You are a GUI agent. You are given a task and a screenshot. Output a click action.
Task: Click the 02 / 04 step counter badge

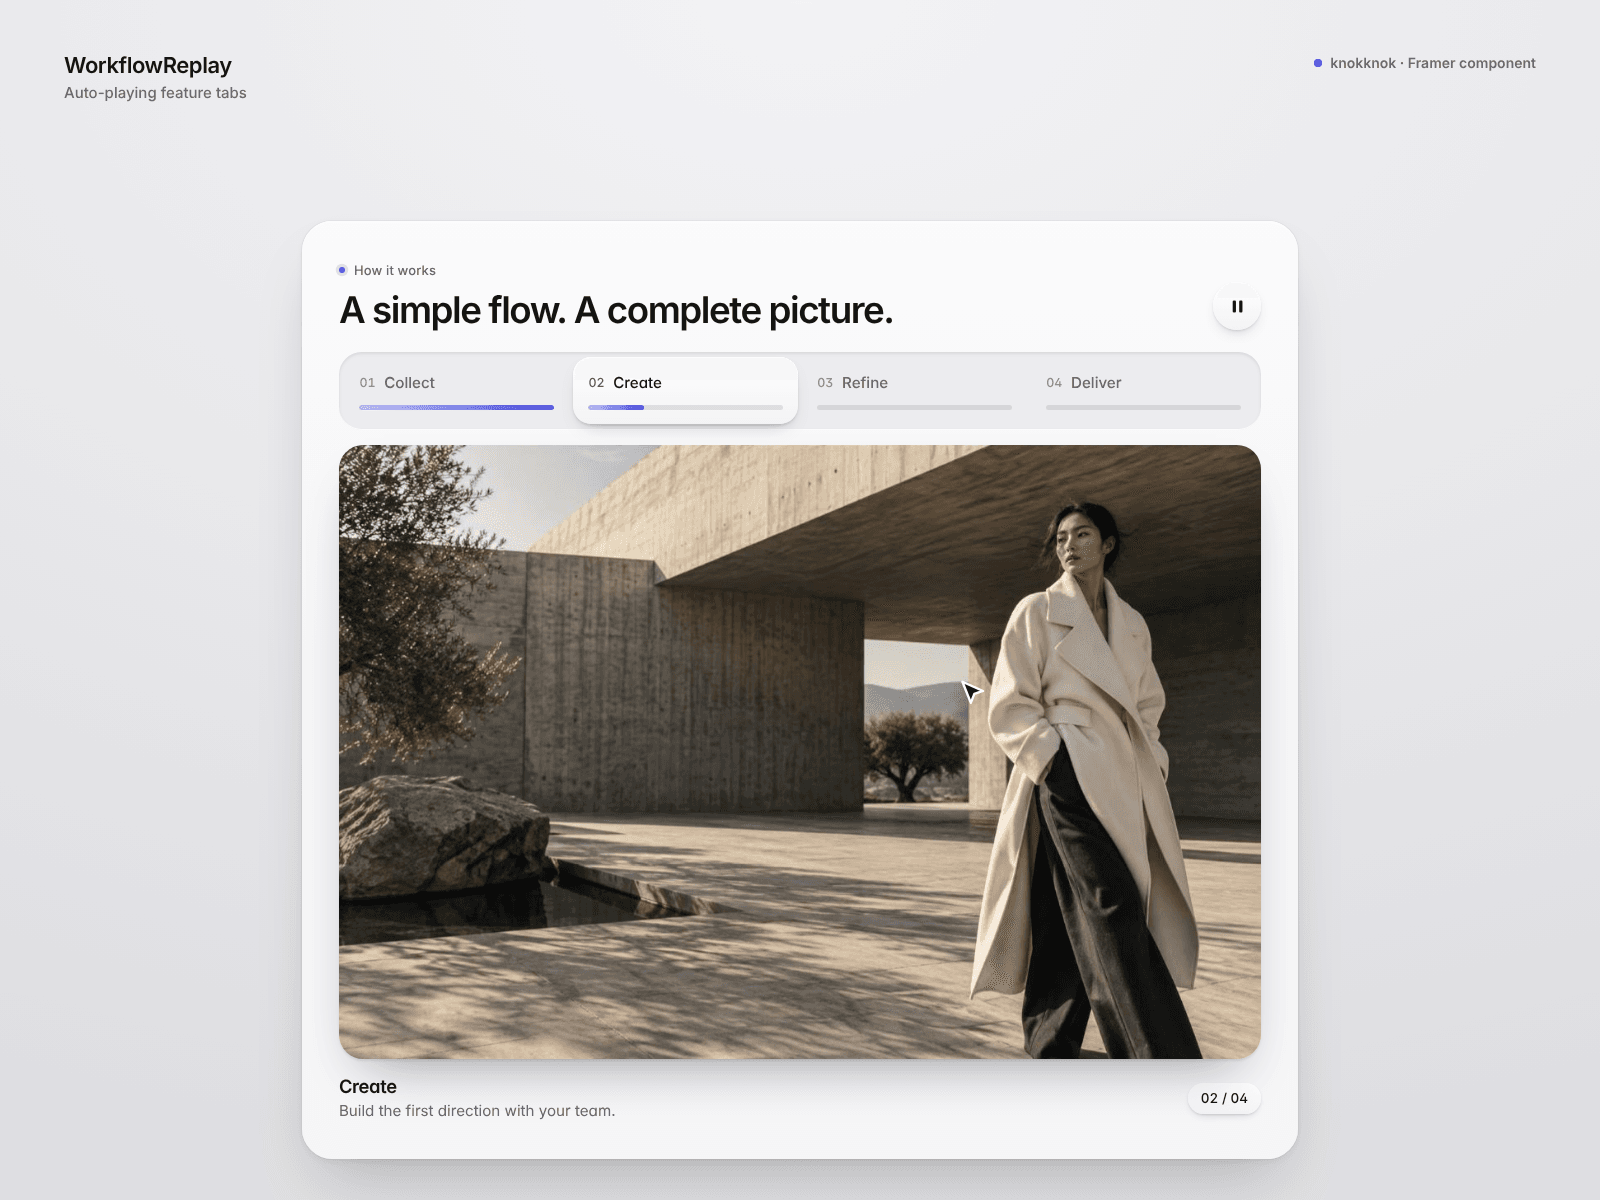(1224, 1098)
